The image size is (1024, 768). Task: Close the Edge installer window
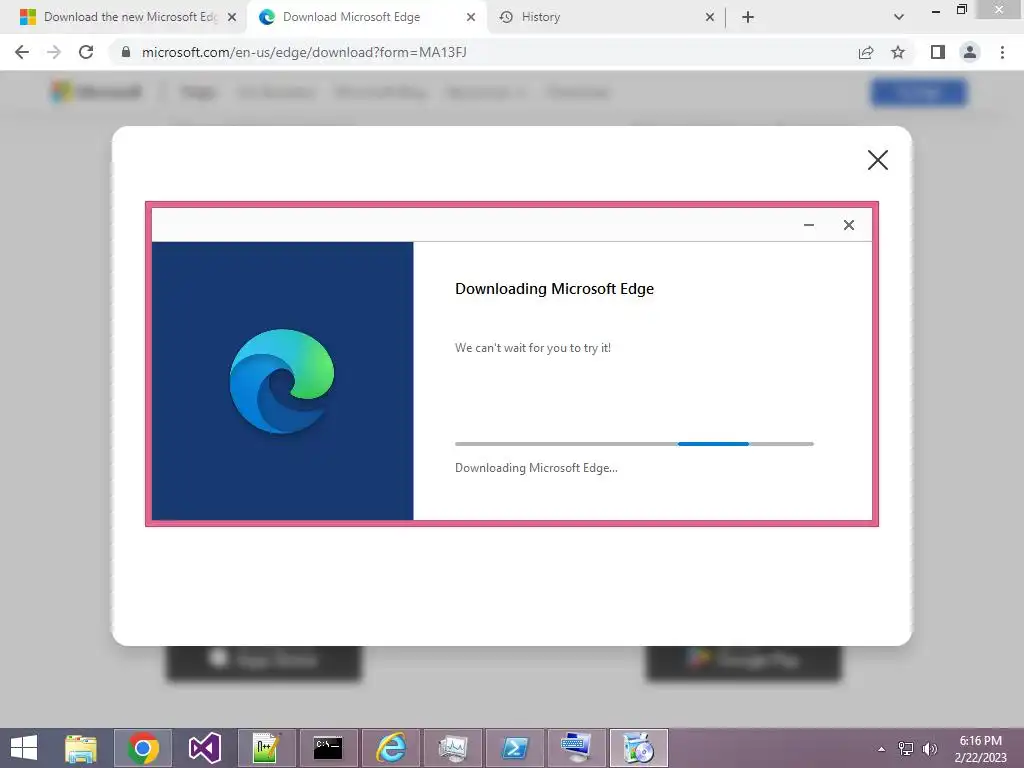point(848,225)
